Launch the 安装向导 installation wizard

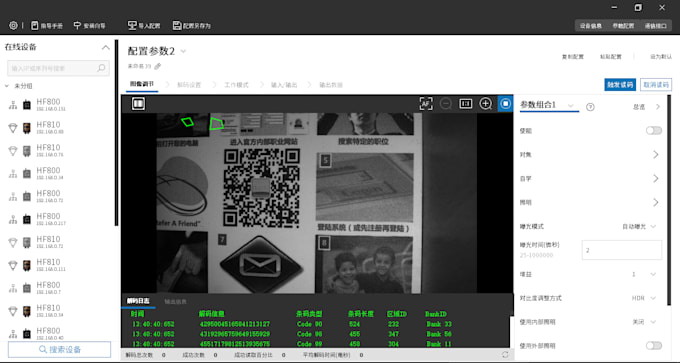[x=89, y=26]
